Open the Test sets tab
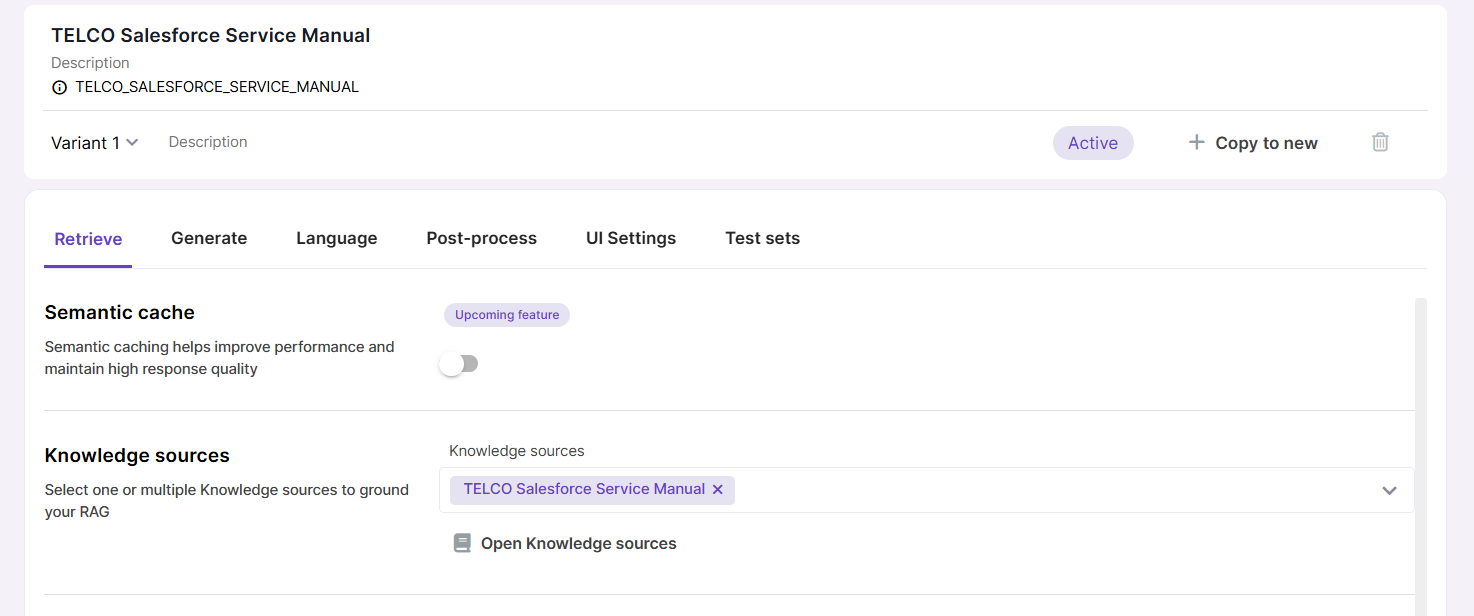This screenshot has height=616, width=1474. tap(762, 238)
